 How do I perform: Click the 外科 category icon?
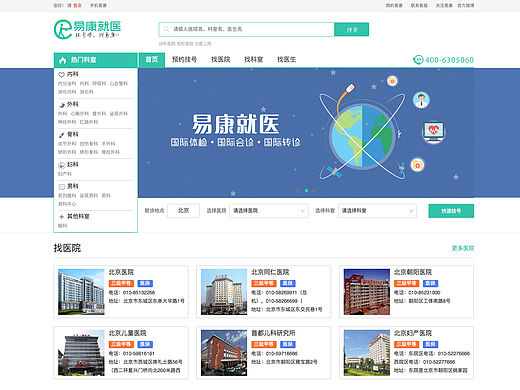click(x=62, y=105)
